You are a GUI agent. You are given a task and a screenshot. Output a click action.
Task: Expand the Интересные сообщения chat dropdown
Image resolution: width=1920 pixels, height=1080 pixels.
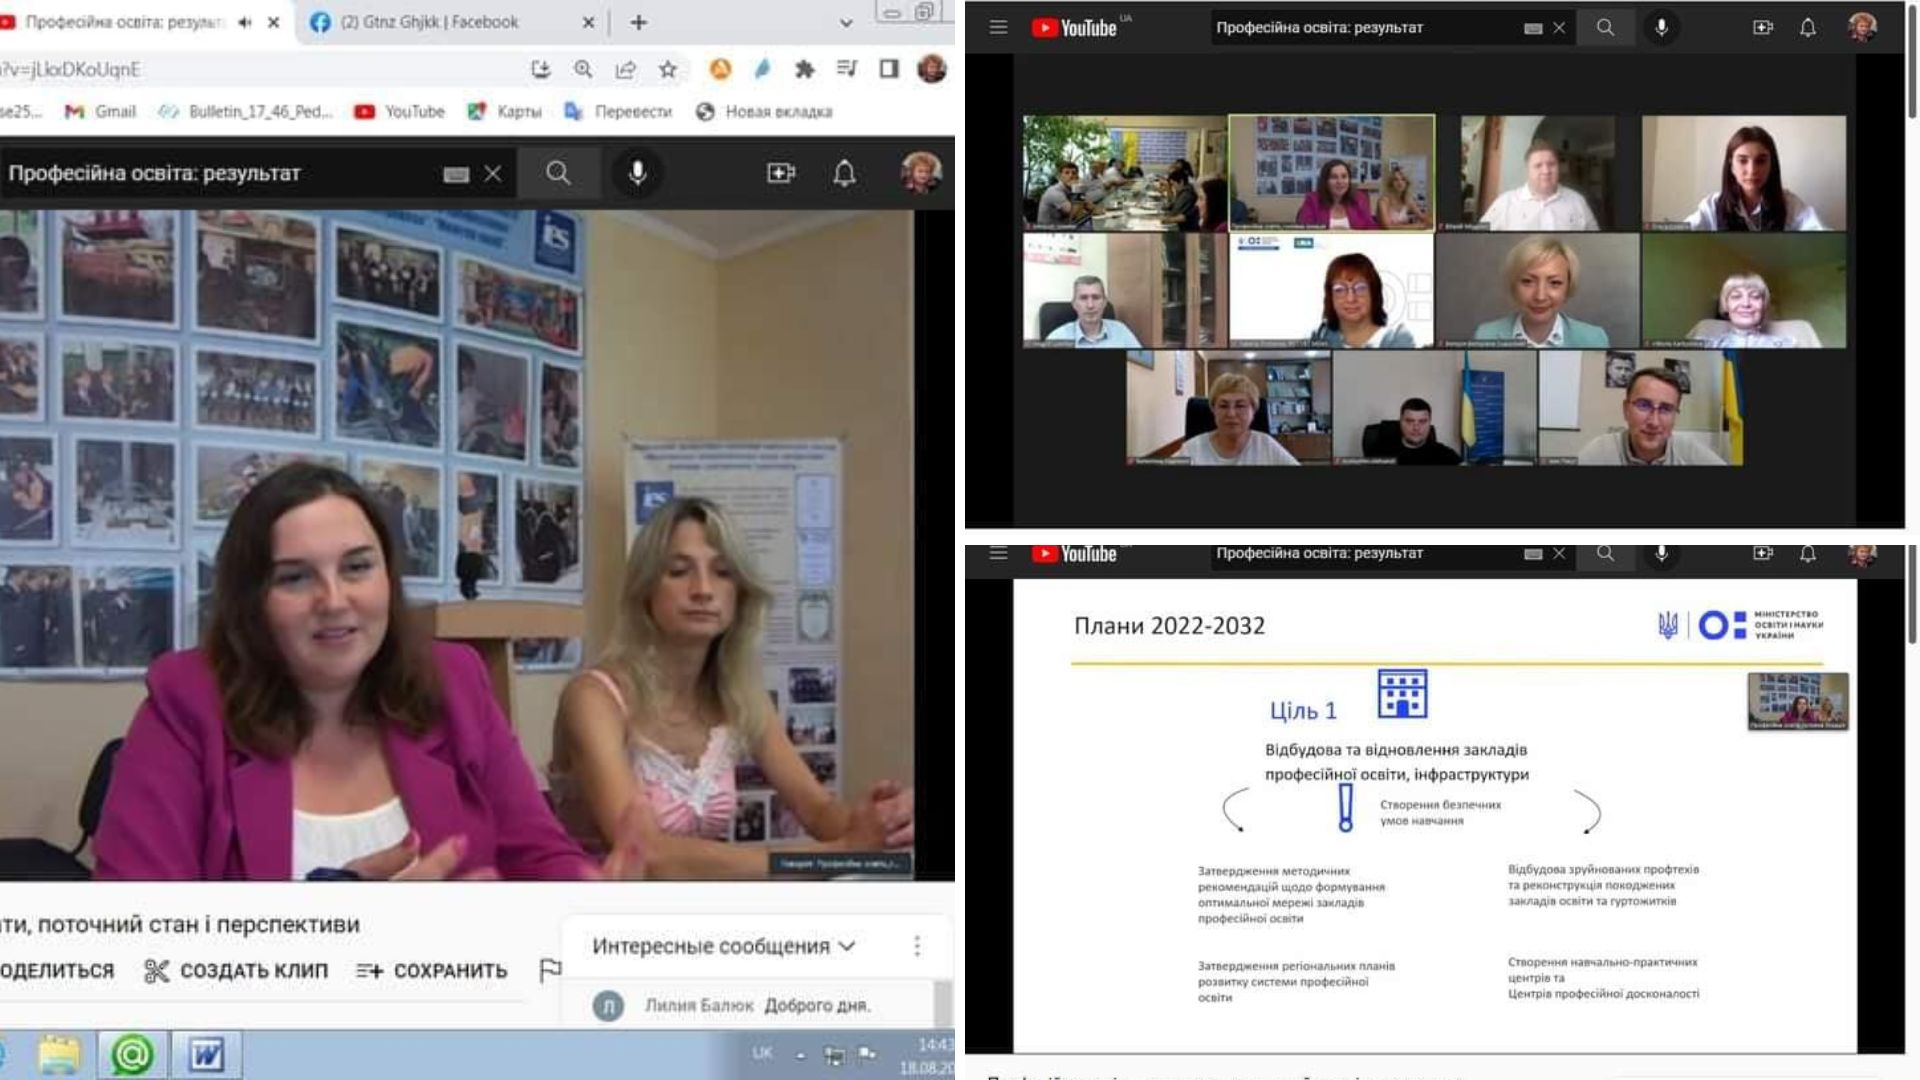tap(724, 946)
